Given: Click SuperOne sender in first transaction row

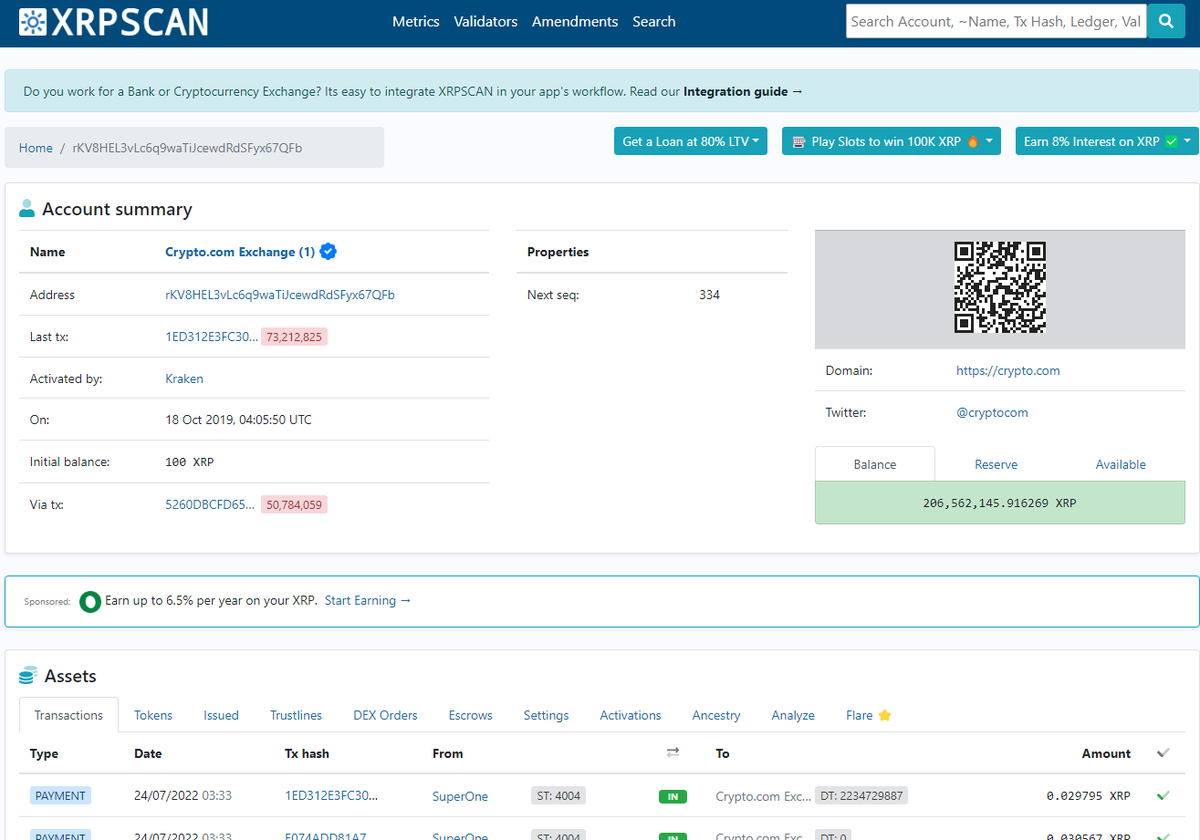Looking at the screenshot, I should [460, 796].
